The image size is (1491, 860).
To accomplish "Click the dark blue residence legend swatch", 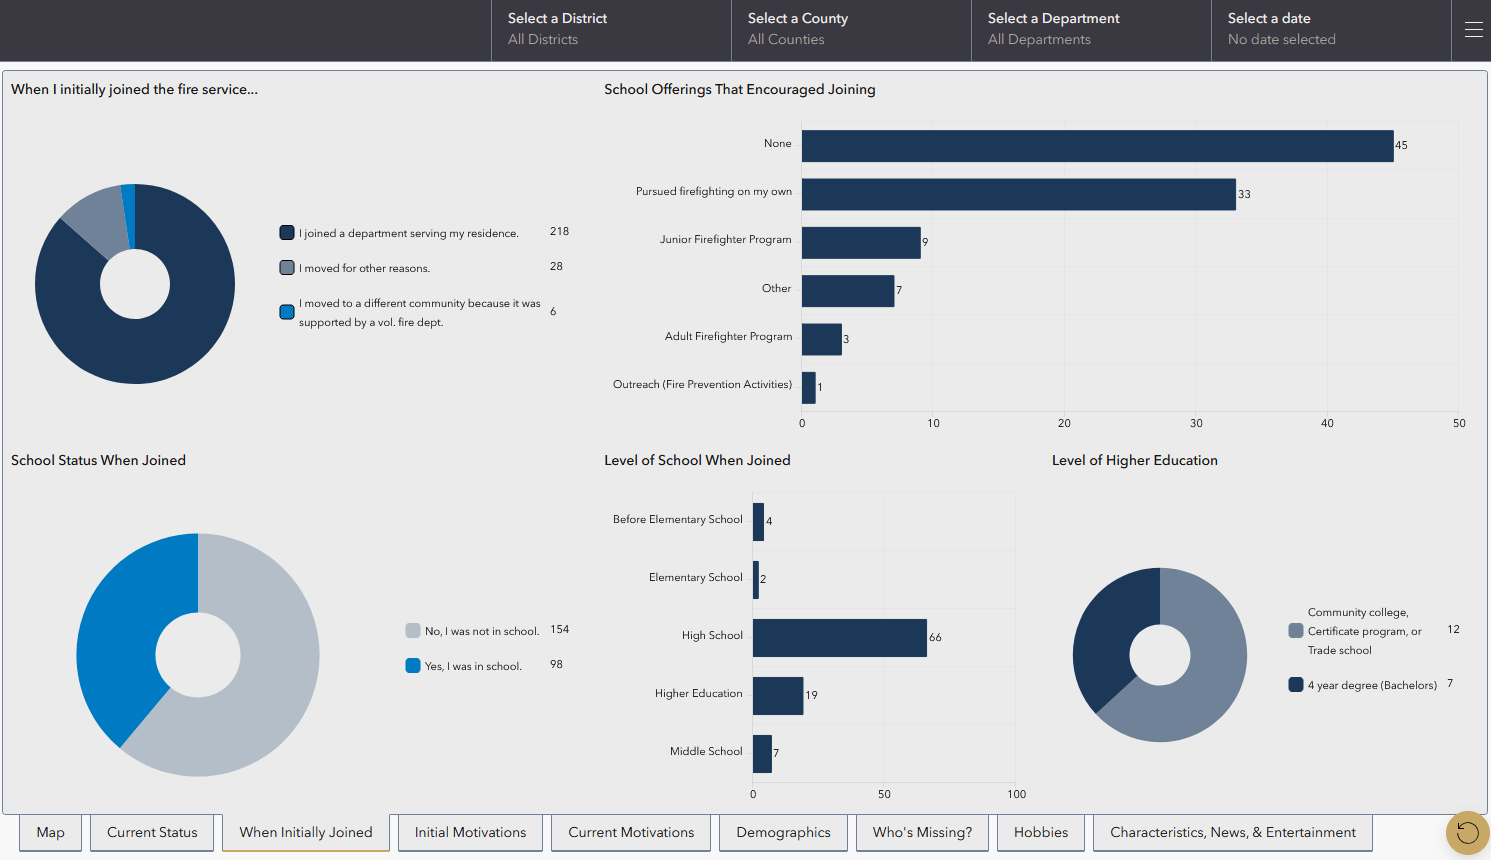I will 287,233.
